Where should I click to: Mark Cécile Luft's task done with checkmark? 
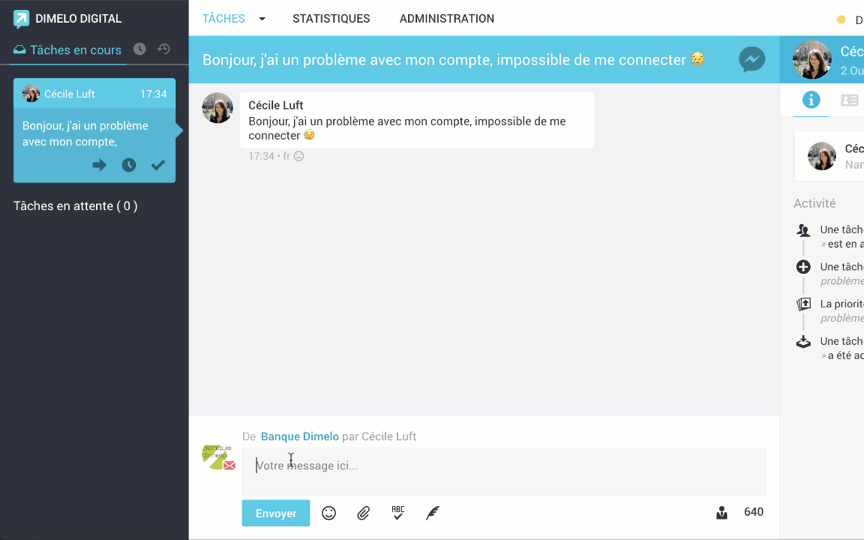(158, 165)
